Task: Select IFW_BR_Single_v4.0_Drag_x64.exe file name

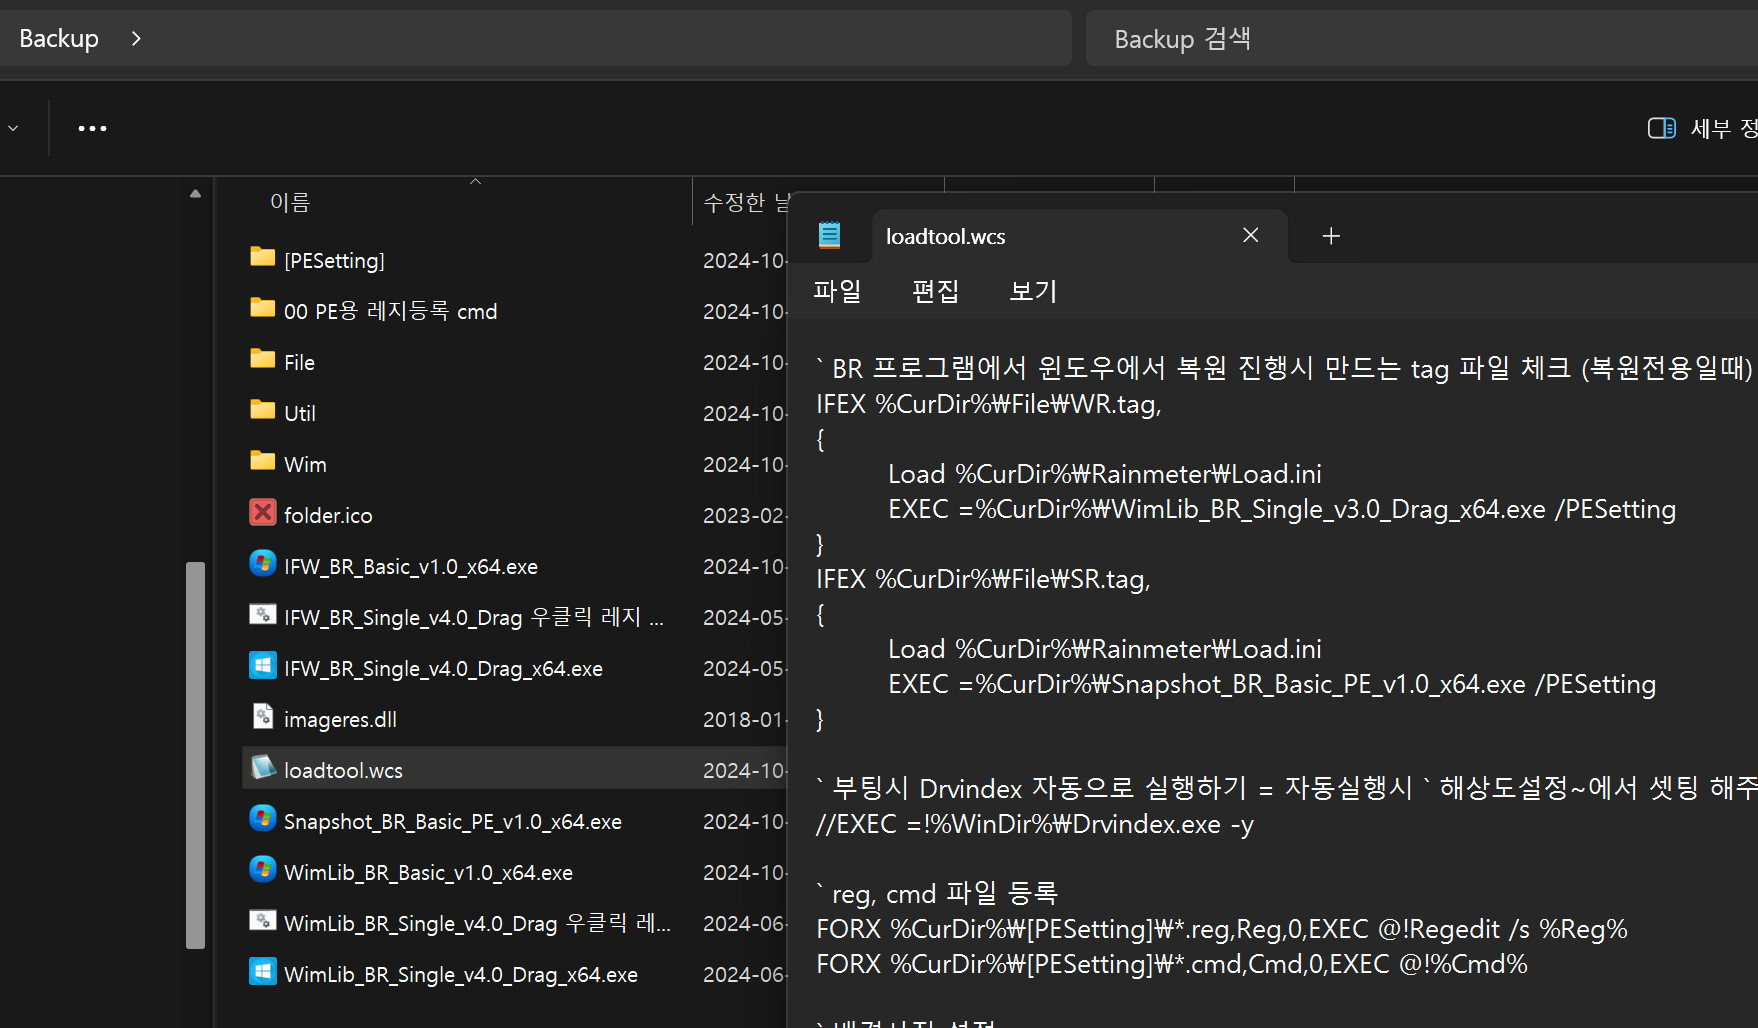Action: (443, 668)
